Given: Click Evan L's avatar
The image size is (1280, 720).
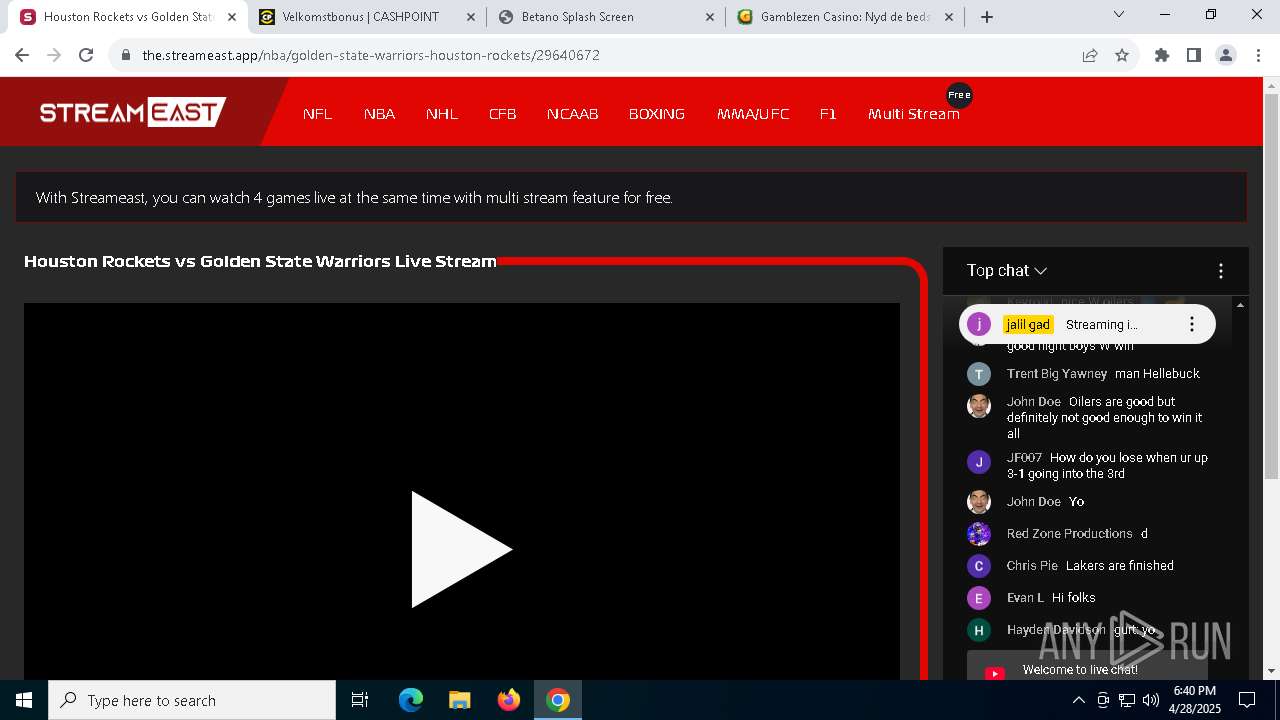Looking at the screenshot, I should 979,598.
